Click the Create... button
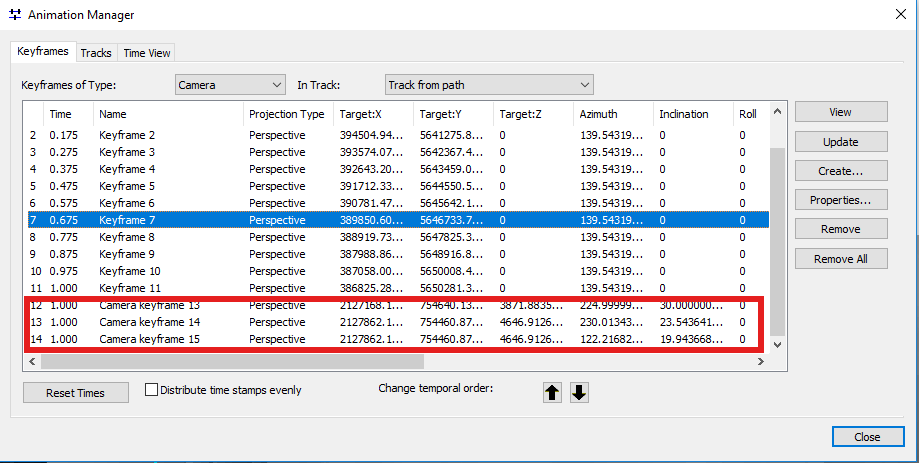This screenshot has height=463, width=919. click(841, 171)
